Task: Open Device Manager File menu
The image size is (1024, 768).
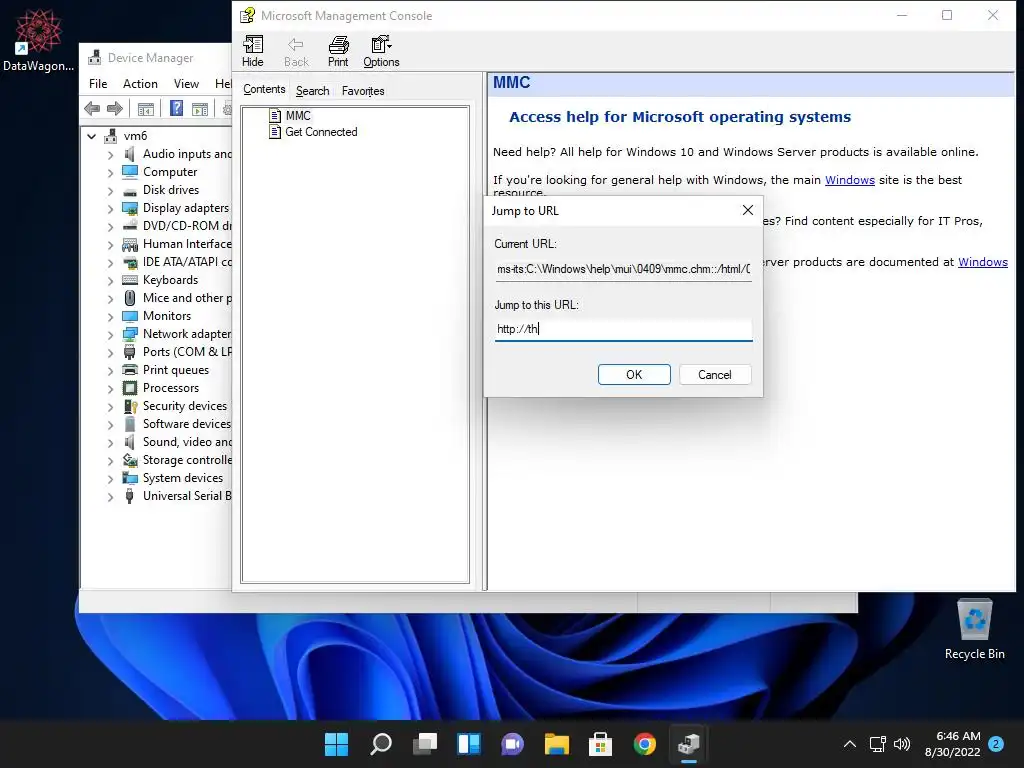Action: (98, 84)
